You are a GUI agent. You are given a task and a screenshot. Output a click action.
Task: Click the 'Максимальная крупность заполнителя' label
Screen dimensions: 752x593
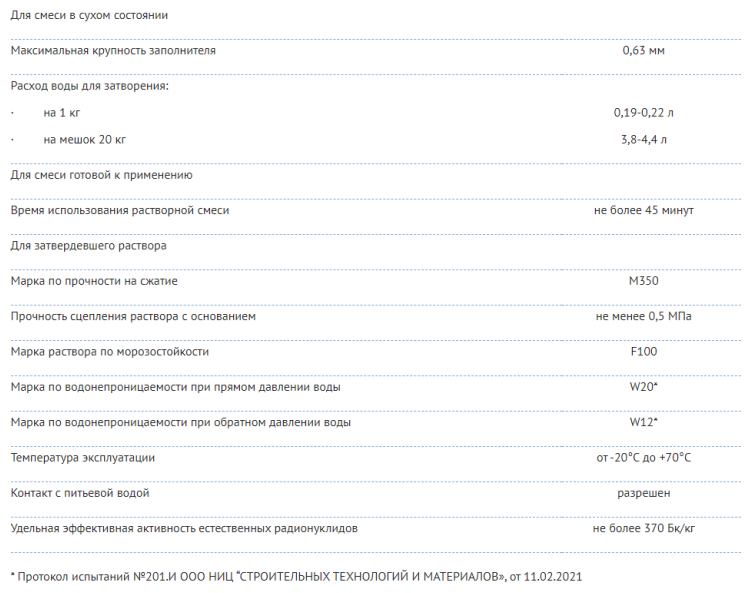(113, 50)
